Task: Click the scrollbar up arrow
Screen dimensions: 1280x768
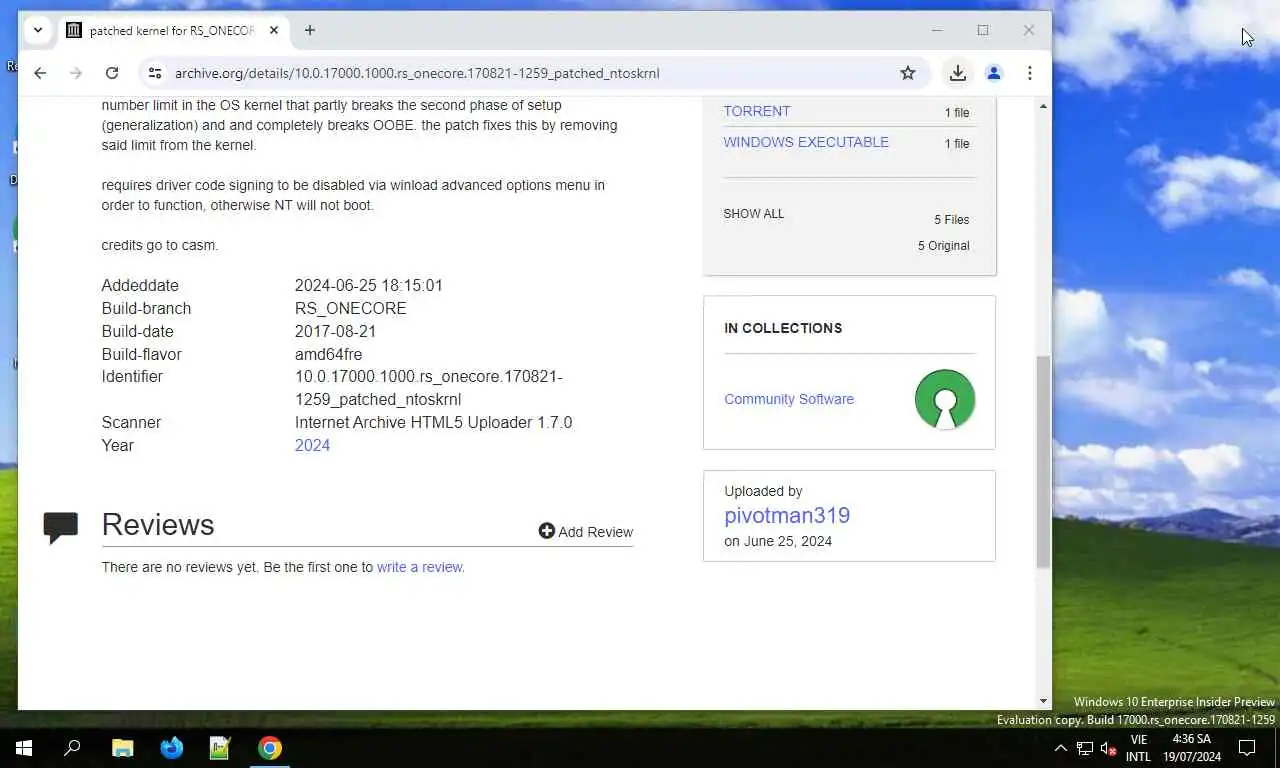Action: (x=1043, y=106)
